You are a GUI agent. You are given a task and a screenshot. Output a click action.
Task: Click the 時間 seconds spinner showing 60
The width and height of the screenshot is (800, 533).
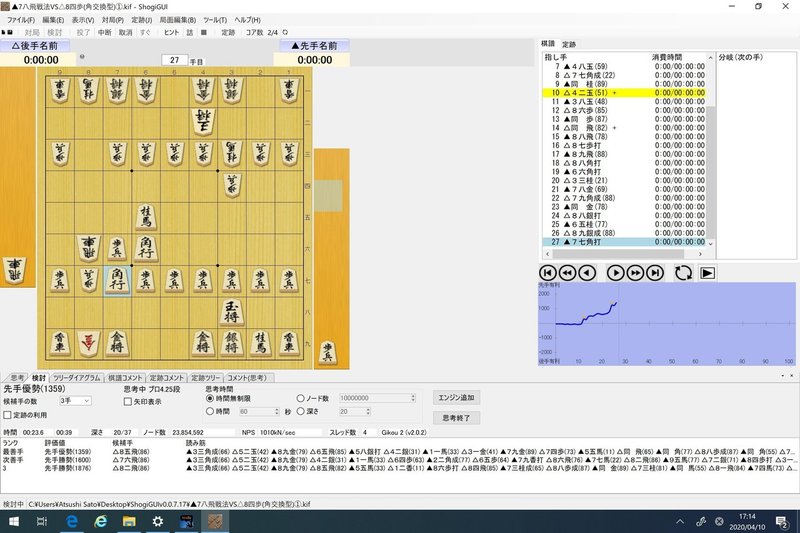277,411
